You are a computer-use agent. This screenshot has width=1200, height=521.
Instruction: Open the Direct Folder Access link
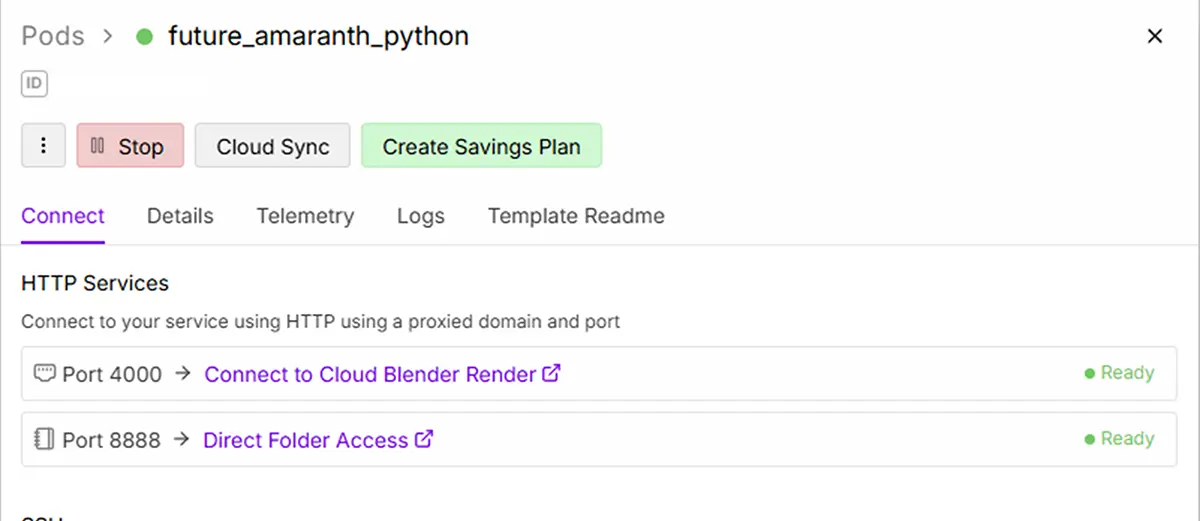(306, 440)
